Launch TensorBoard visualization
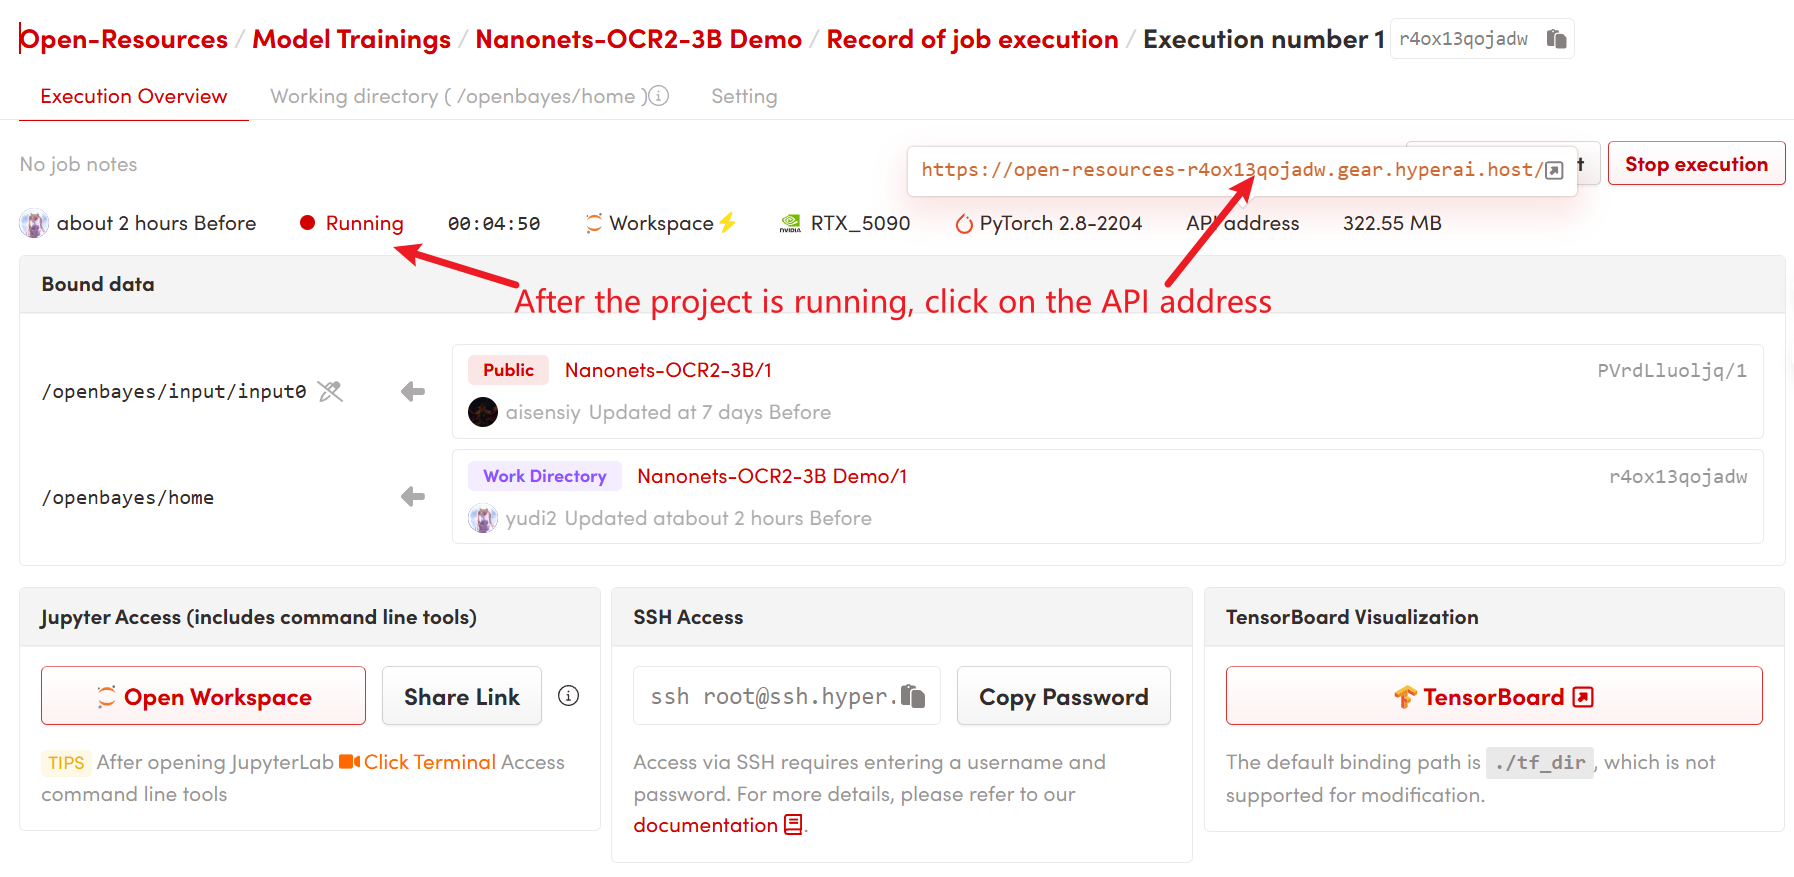1794x877 pixels. click(x=1493, y=696)
